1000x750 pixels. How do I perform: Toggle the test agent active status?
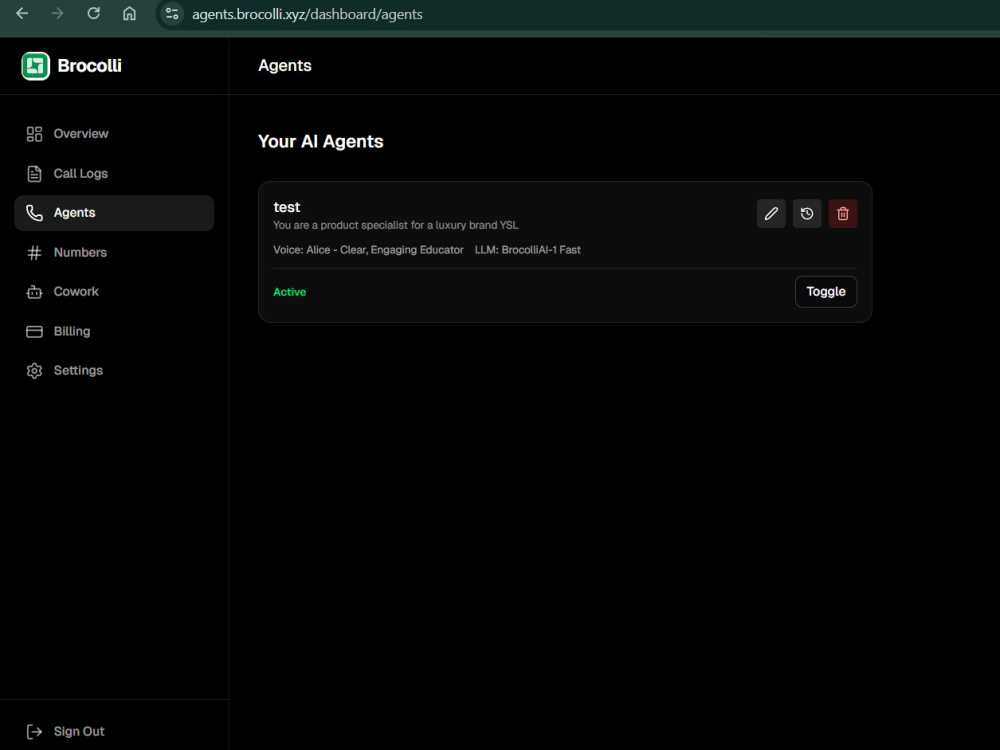click(826, 291)
